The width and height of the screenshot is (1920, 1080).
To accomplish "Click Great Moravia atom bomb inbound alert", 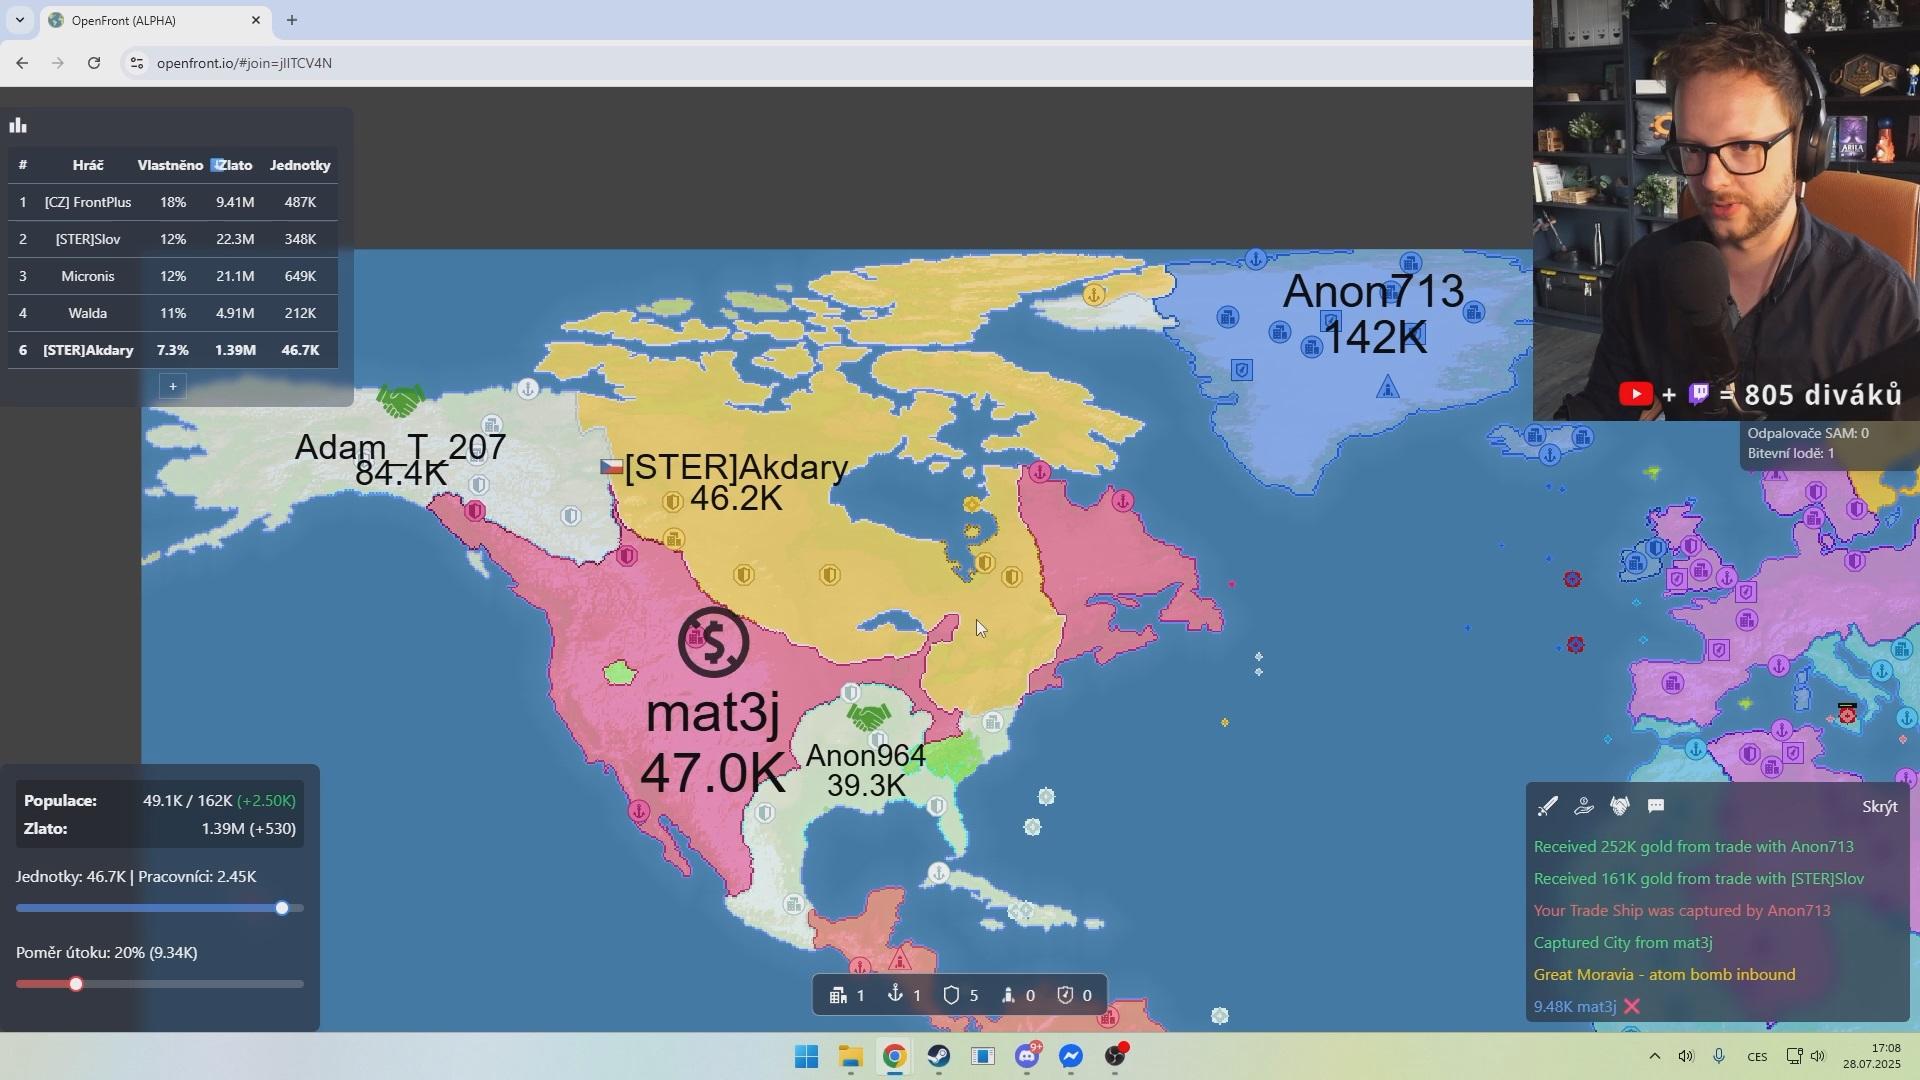I will (x=1664, y=974).
